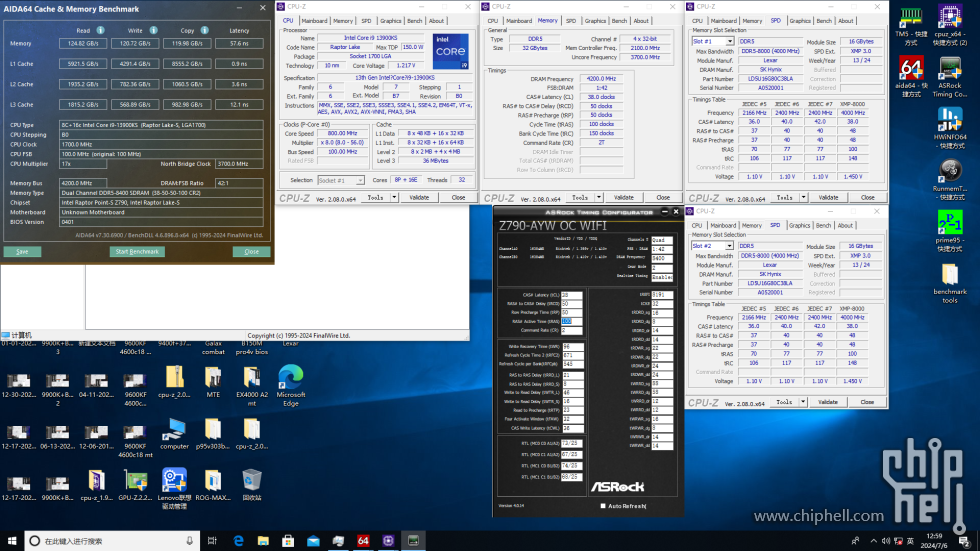Click the volume icon in the system tray
This screenshot has height=551, width=980.
tap(886, 541)
